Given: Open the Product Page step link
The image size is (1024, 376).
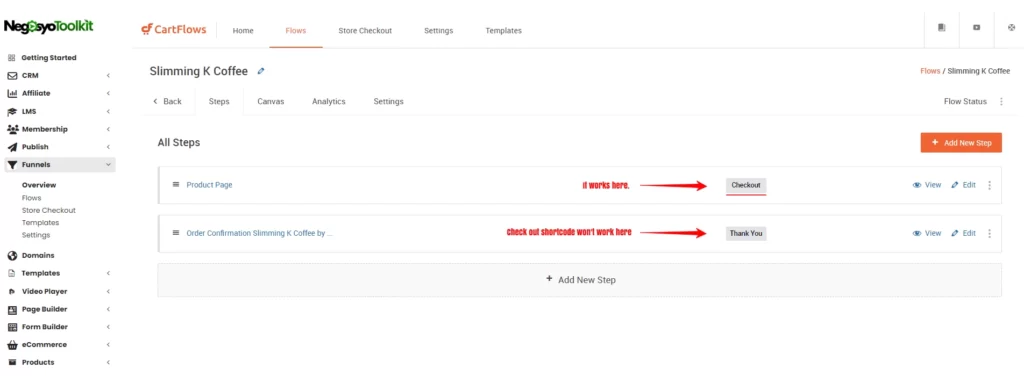Looking at the screenshot, I should [x=210, y=185].
